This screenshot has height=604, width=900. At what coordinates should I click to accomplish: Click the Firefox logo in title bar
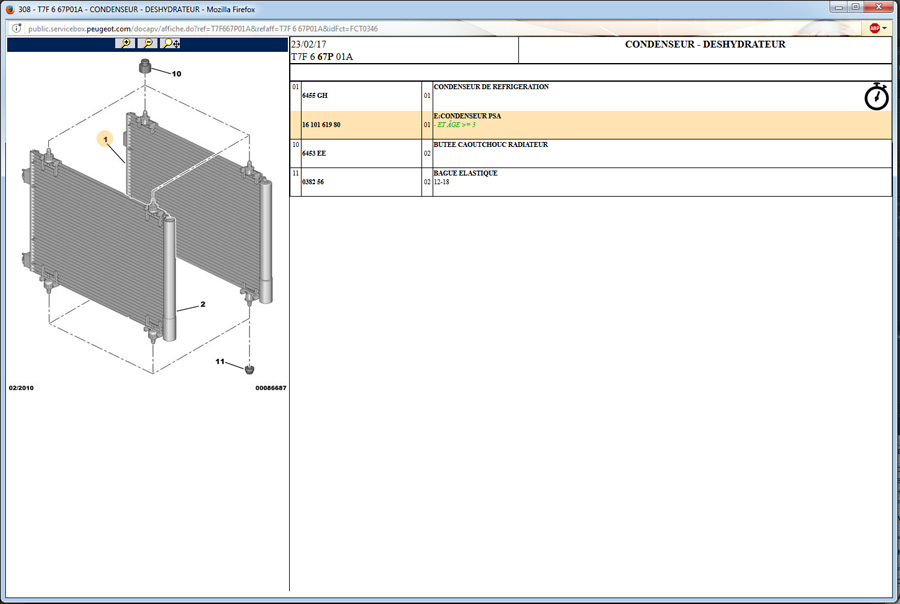tap(9, 9)
